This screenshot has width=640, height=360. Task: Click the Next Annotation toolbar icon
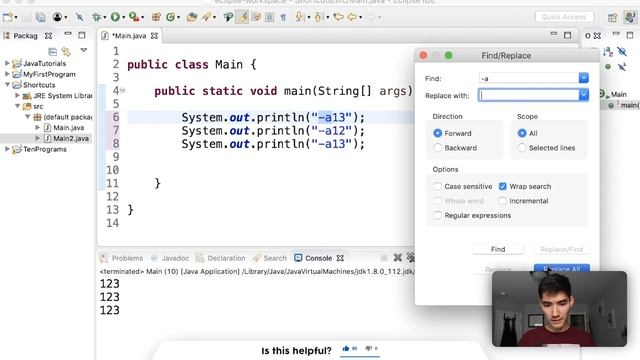[x=300, y=17]
